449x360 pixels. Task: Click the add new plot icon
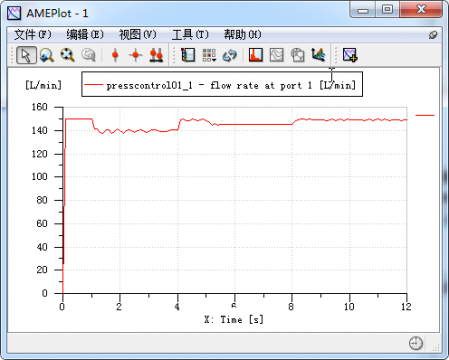pyautogui.click(x=350, y=55)
